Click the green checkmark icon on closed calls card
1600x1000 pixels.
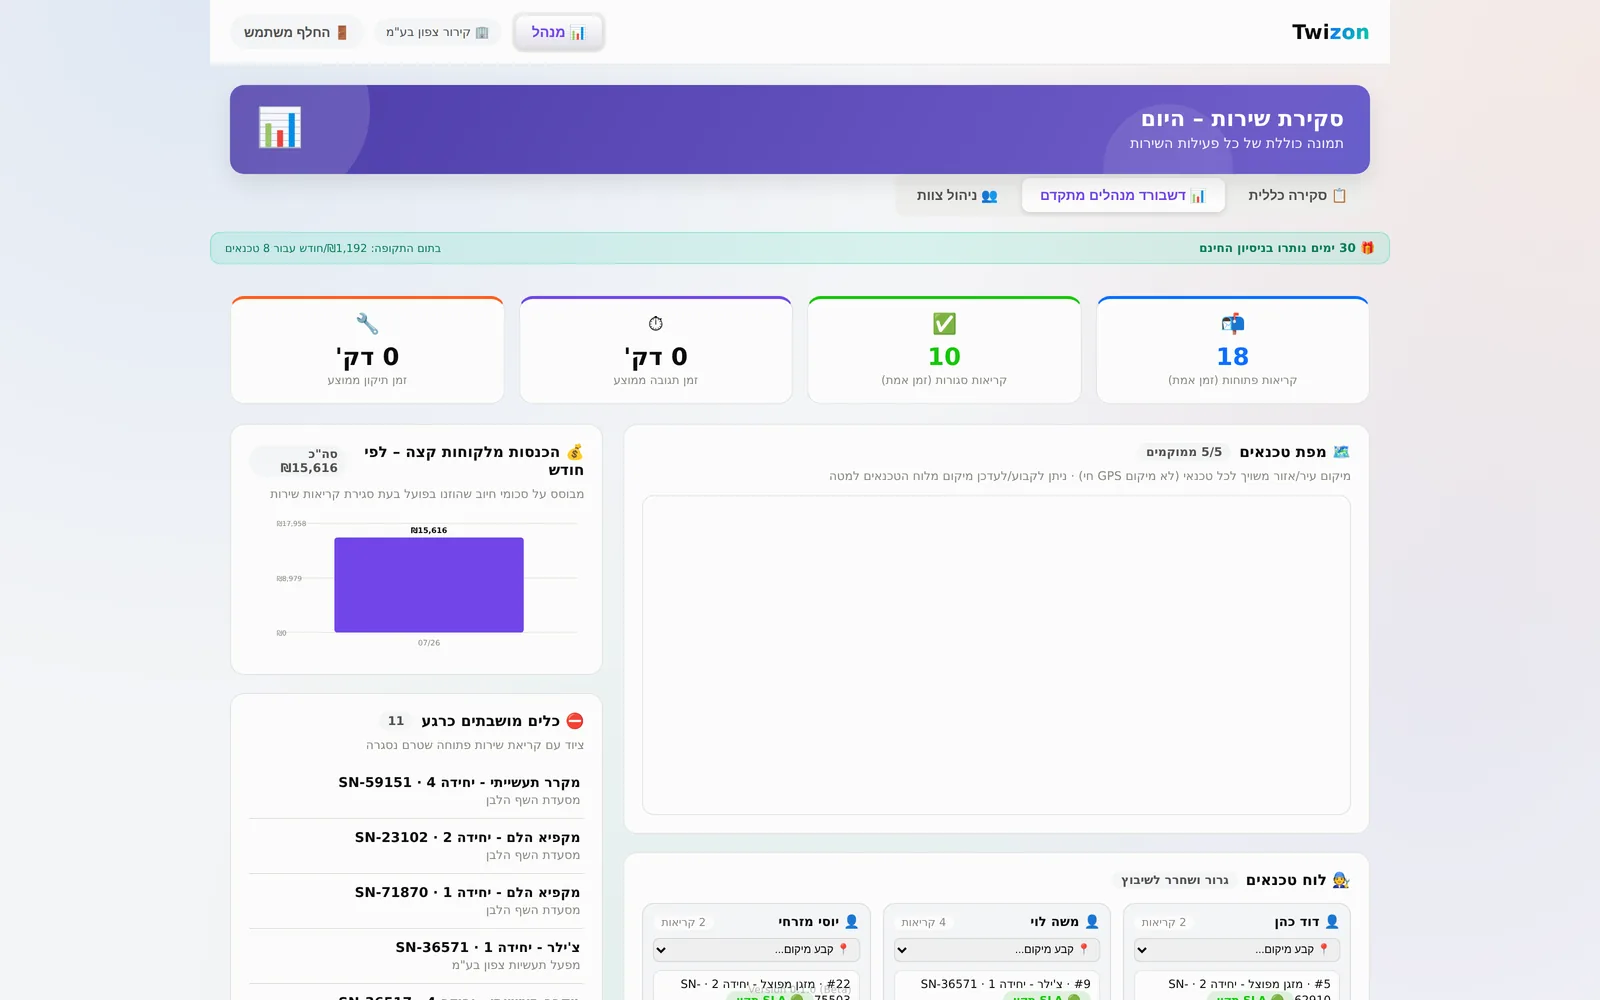pos(944,323)
